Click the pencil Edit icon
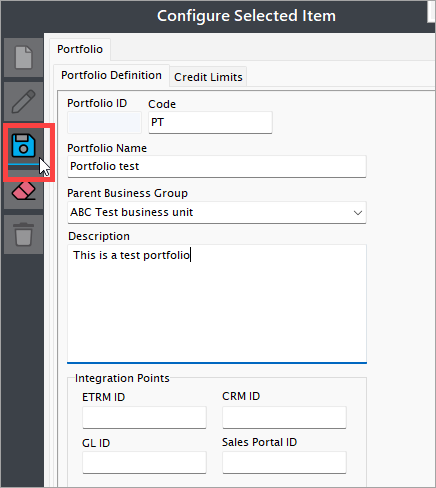This screenshot has width=436, height=488. click(x=23, y=101)
